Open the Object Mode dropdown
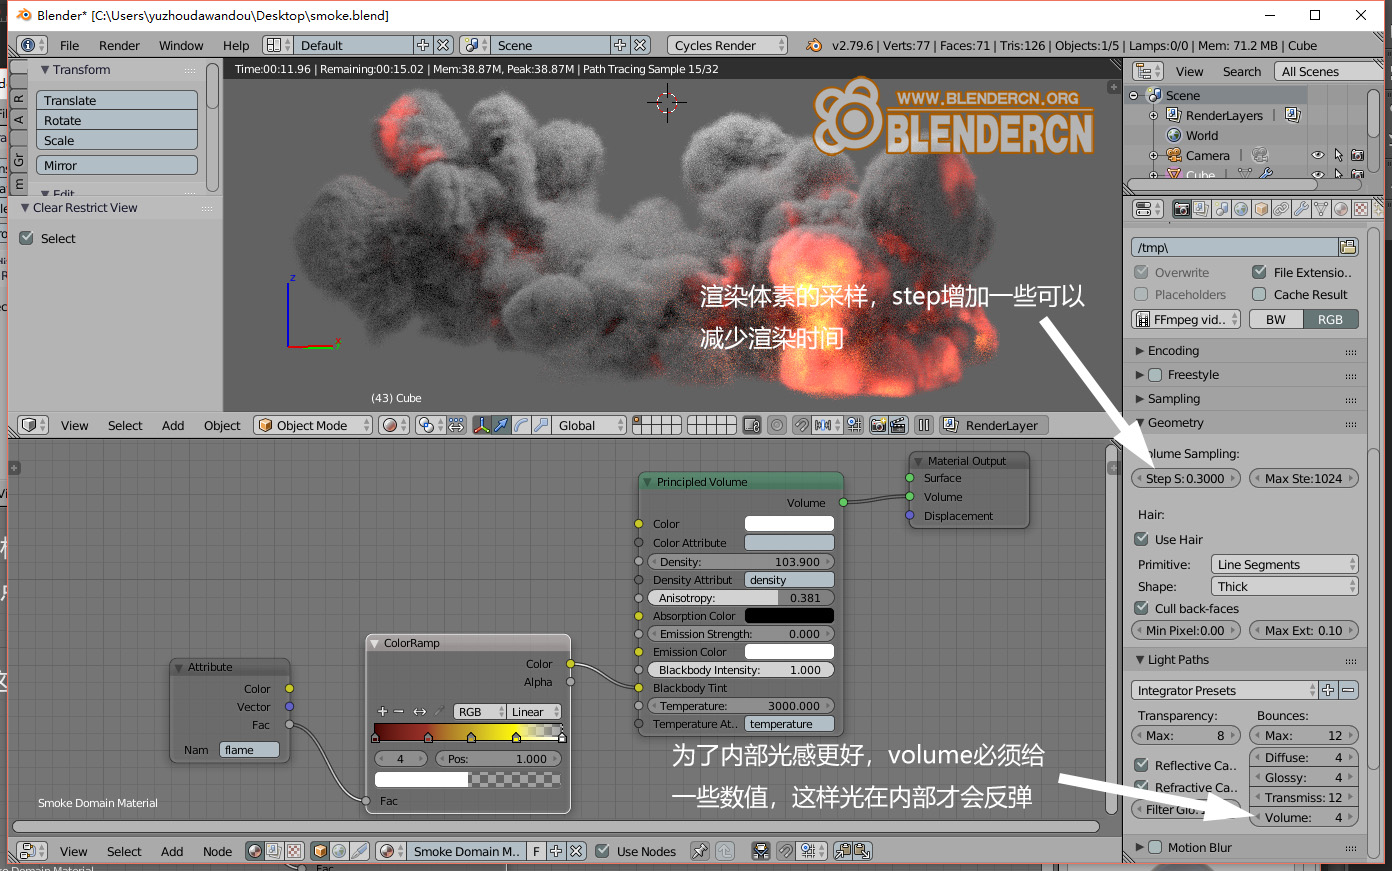This screenshot has height=871, width=1392. (x=313, y=425)
